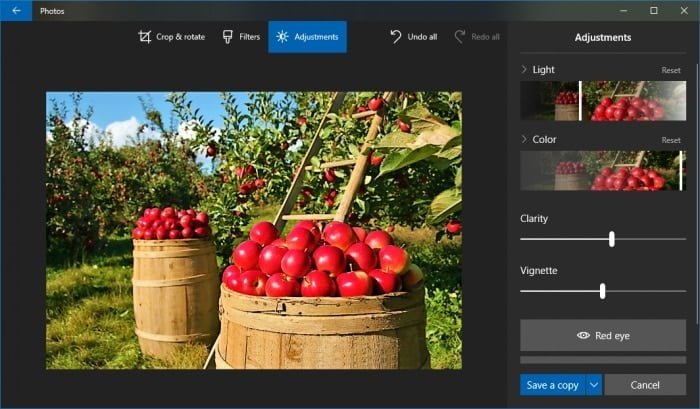Screen dimensions: 700x409
Task: Click the partially visible button below Red eye
Action: 603,360
